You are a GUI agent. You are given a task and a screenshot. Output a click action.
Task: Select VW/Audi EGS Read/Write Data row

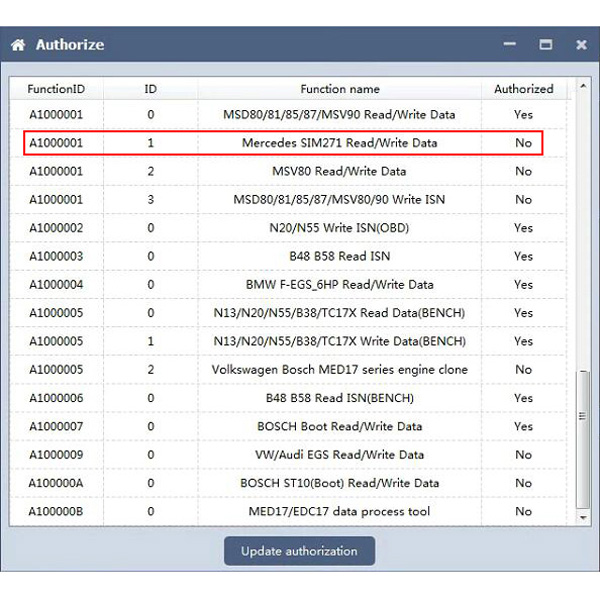pos(288,455)
